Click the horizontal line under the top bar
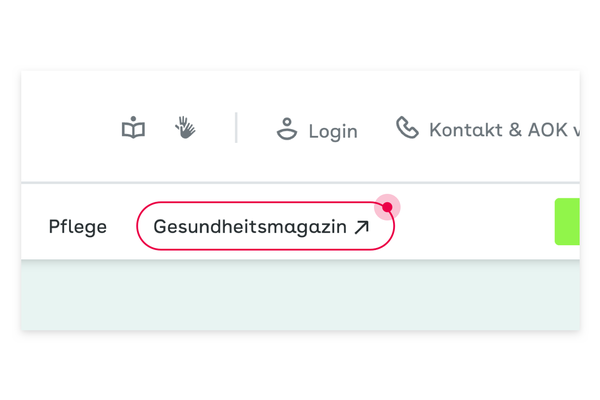 tap(300, 183)
